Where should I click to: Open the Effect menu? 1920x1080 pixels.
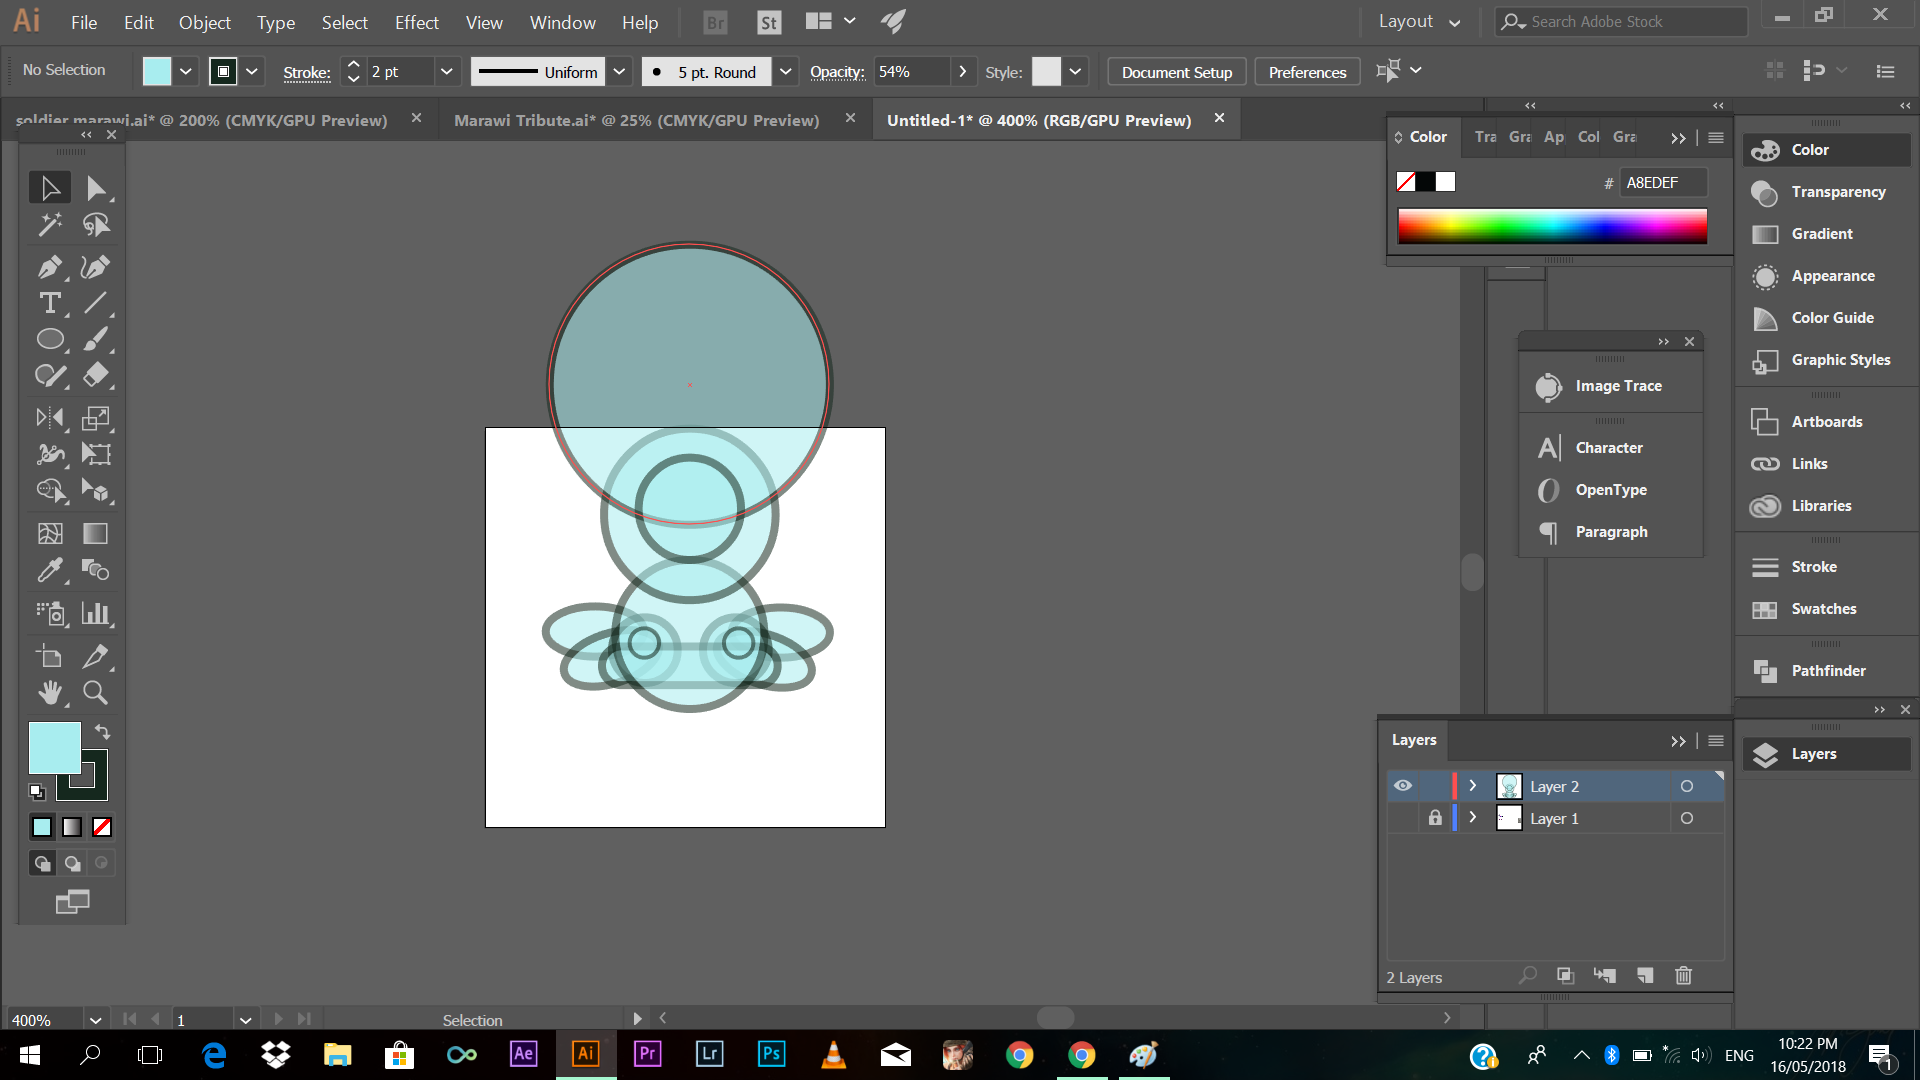[x=417, y=22]
